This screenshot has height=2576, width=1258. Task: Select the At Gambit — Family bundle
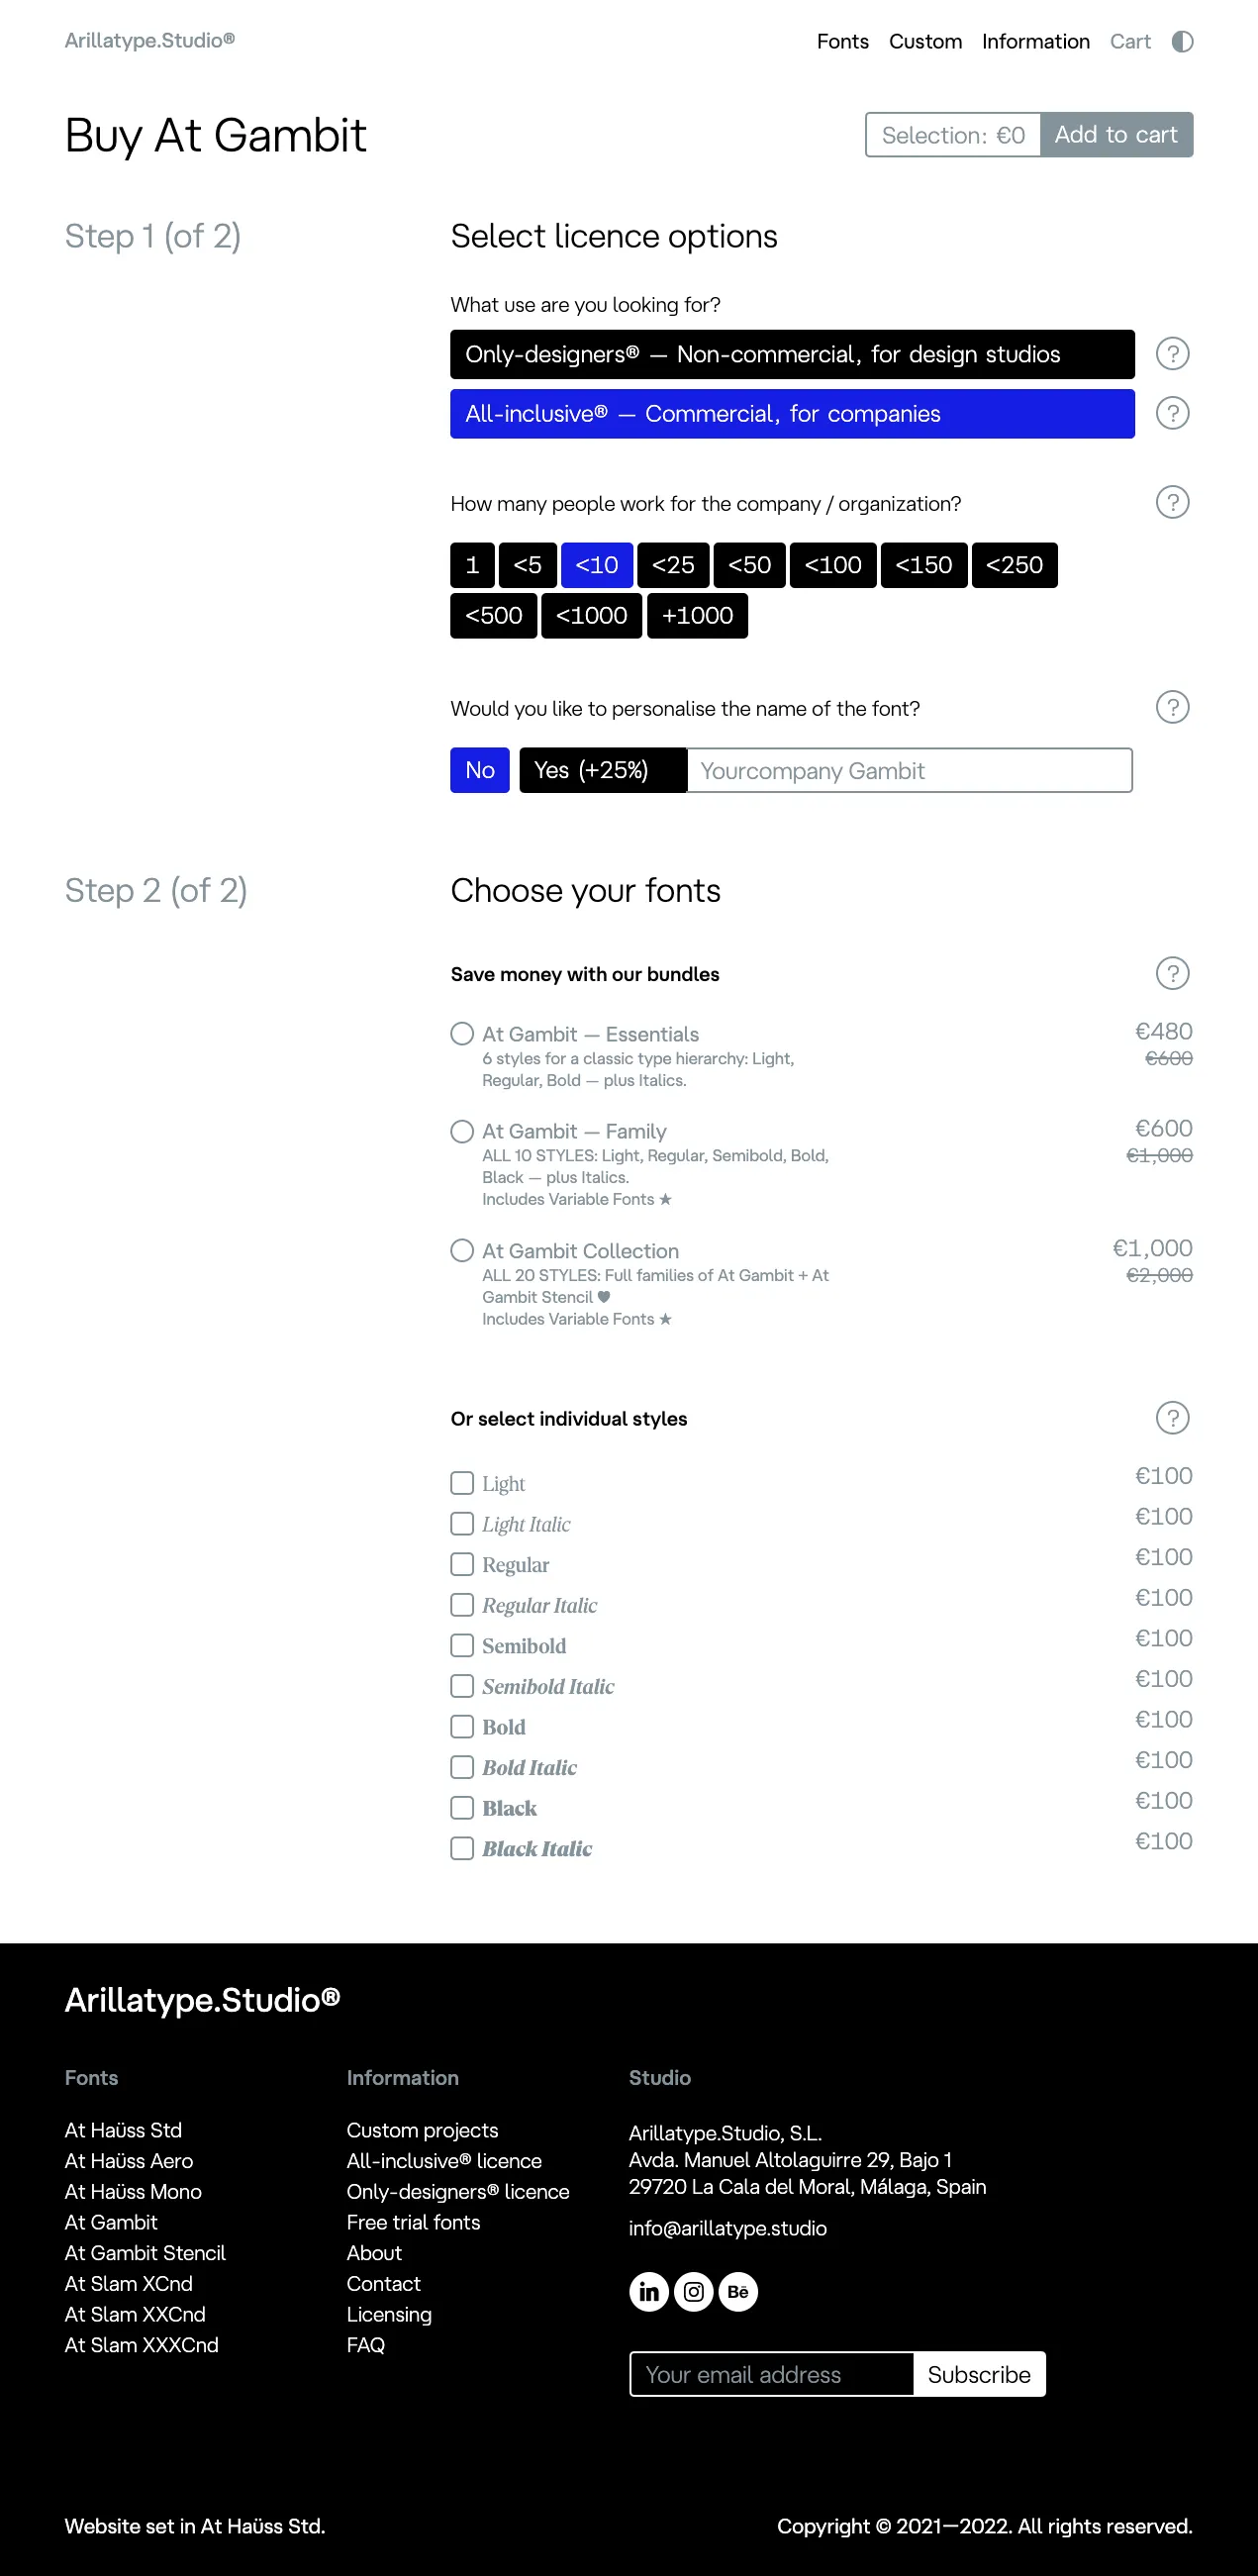click(x=462, y=1131)
